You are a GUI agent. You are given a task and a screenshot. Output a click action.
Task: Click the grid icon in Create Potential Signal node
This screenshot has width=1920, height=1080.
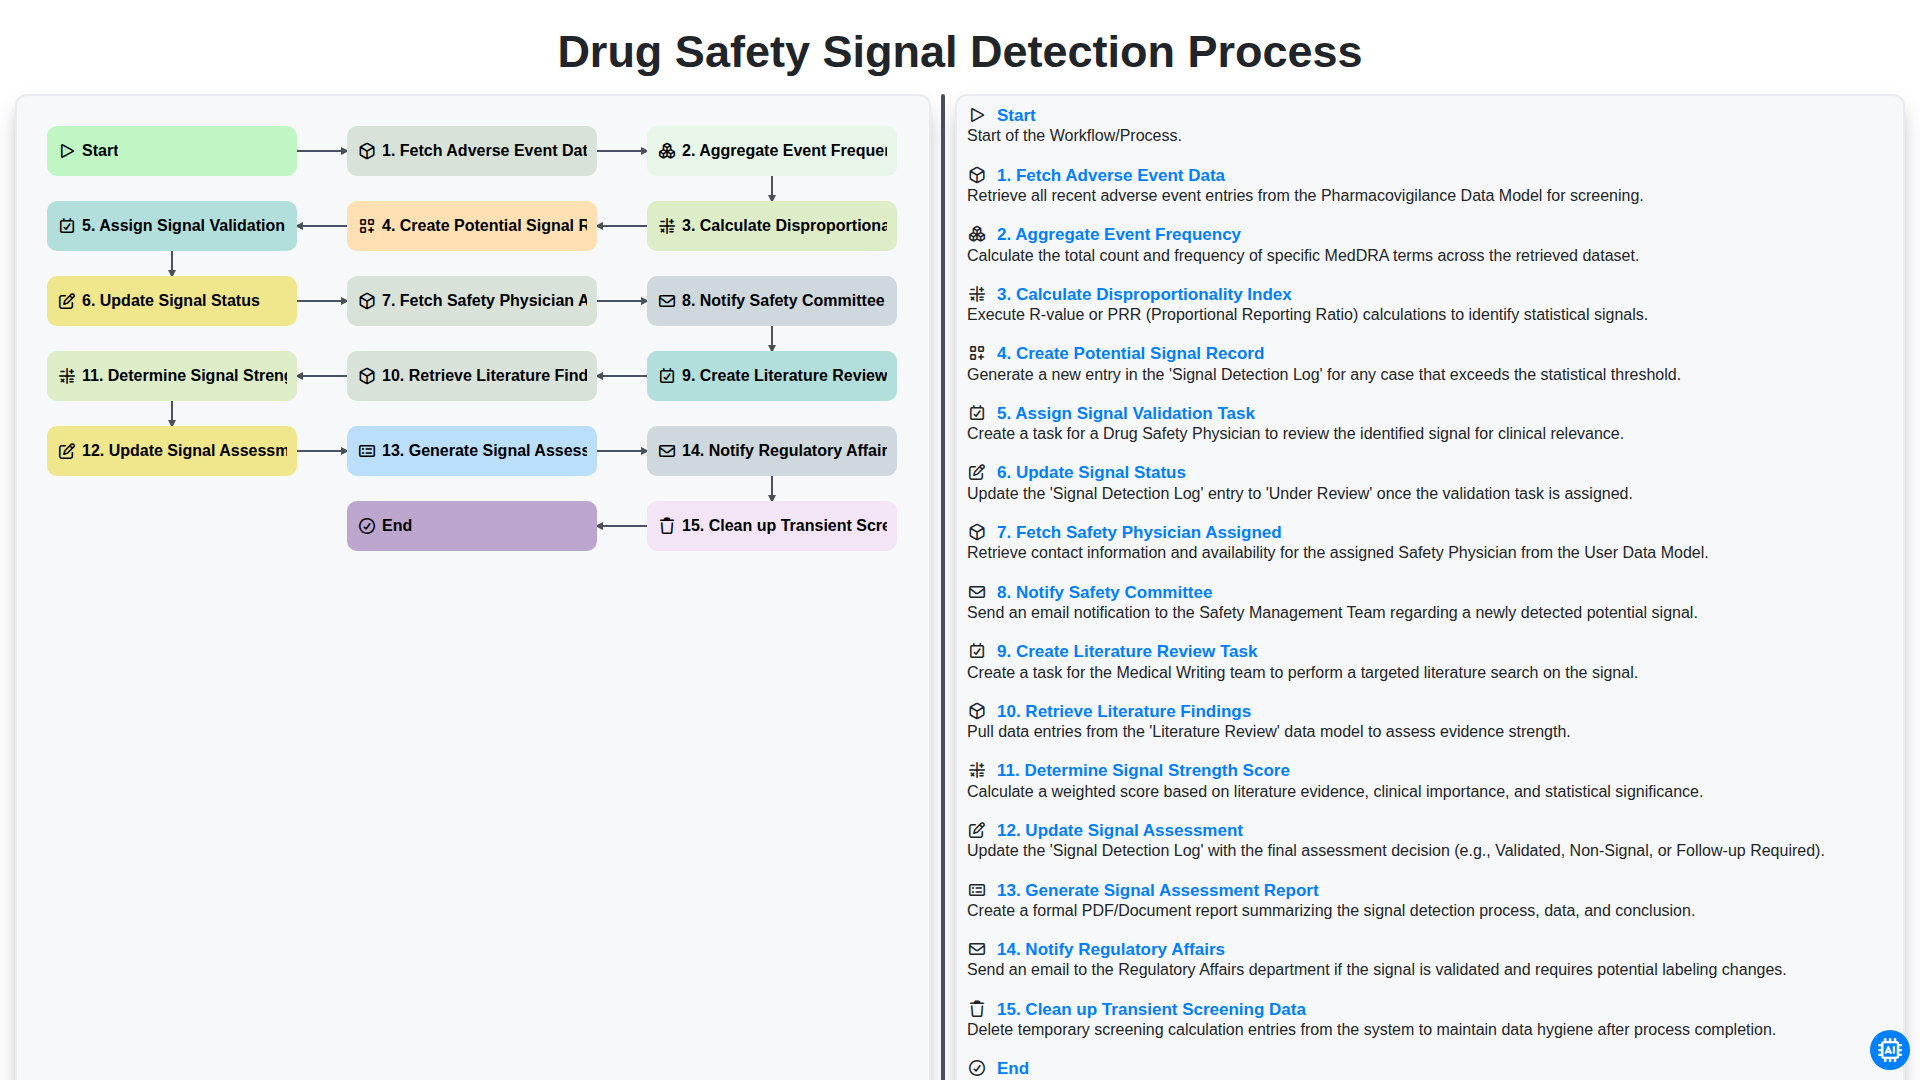(367, 226)
